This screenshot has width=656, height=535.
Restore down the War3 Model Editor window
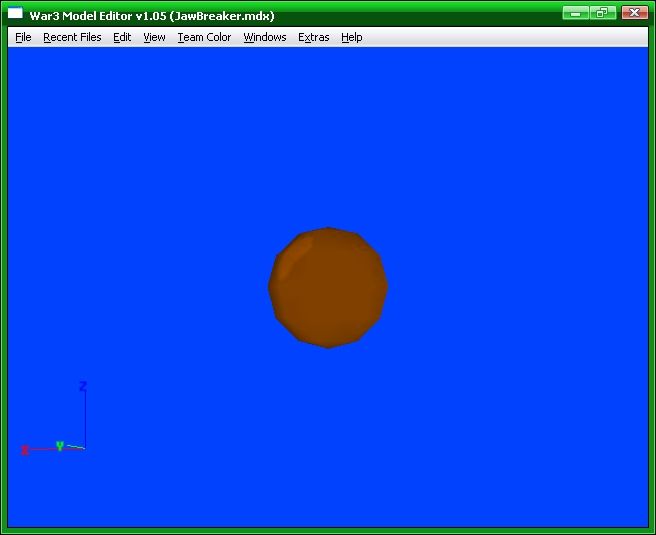point(603,13)
